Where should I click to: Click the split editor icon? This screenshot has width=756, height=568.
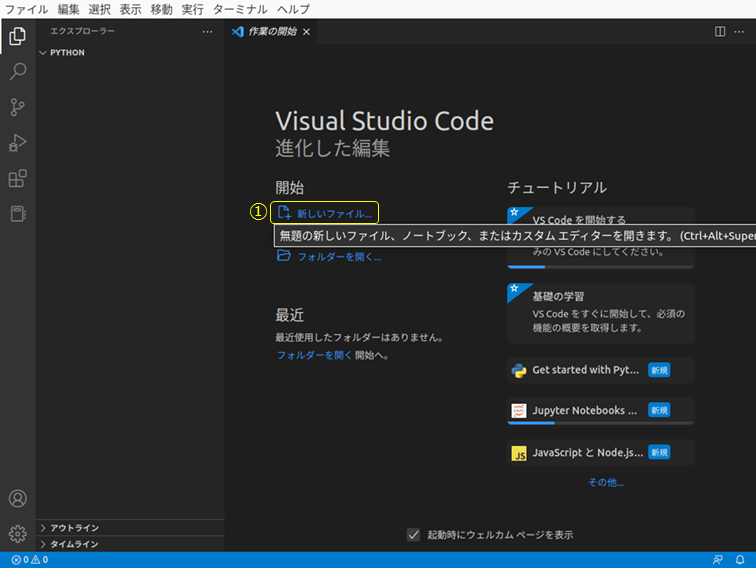click(x=719, y=32)
